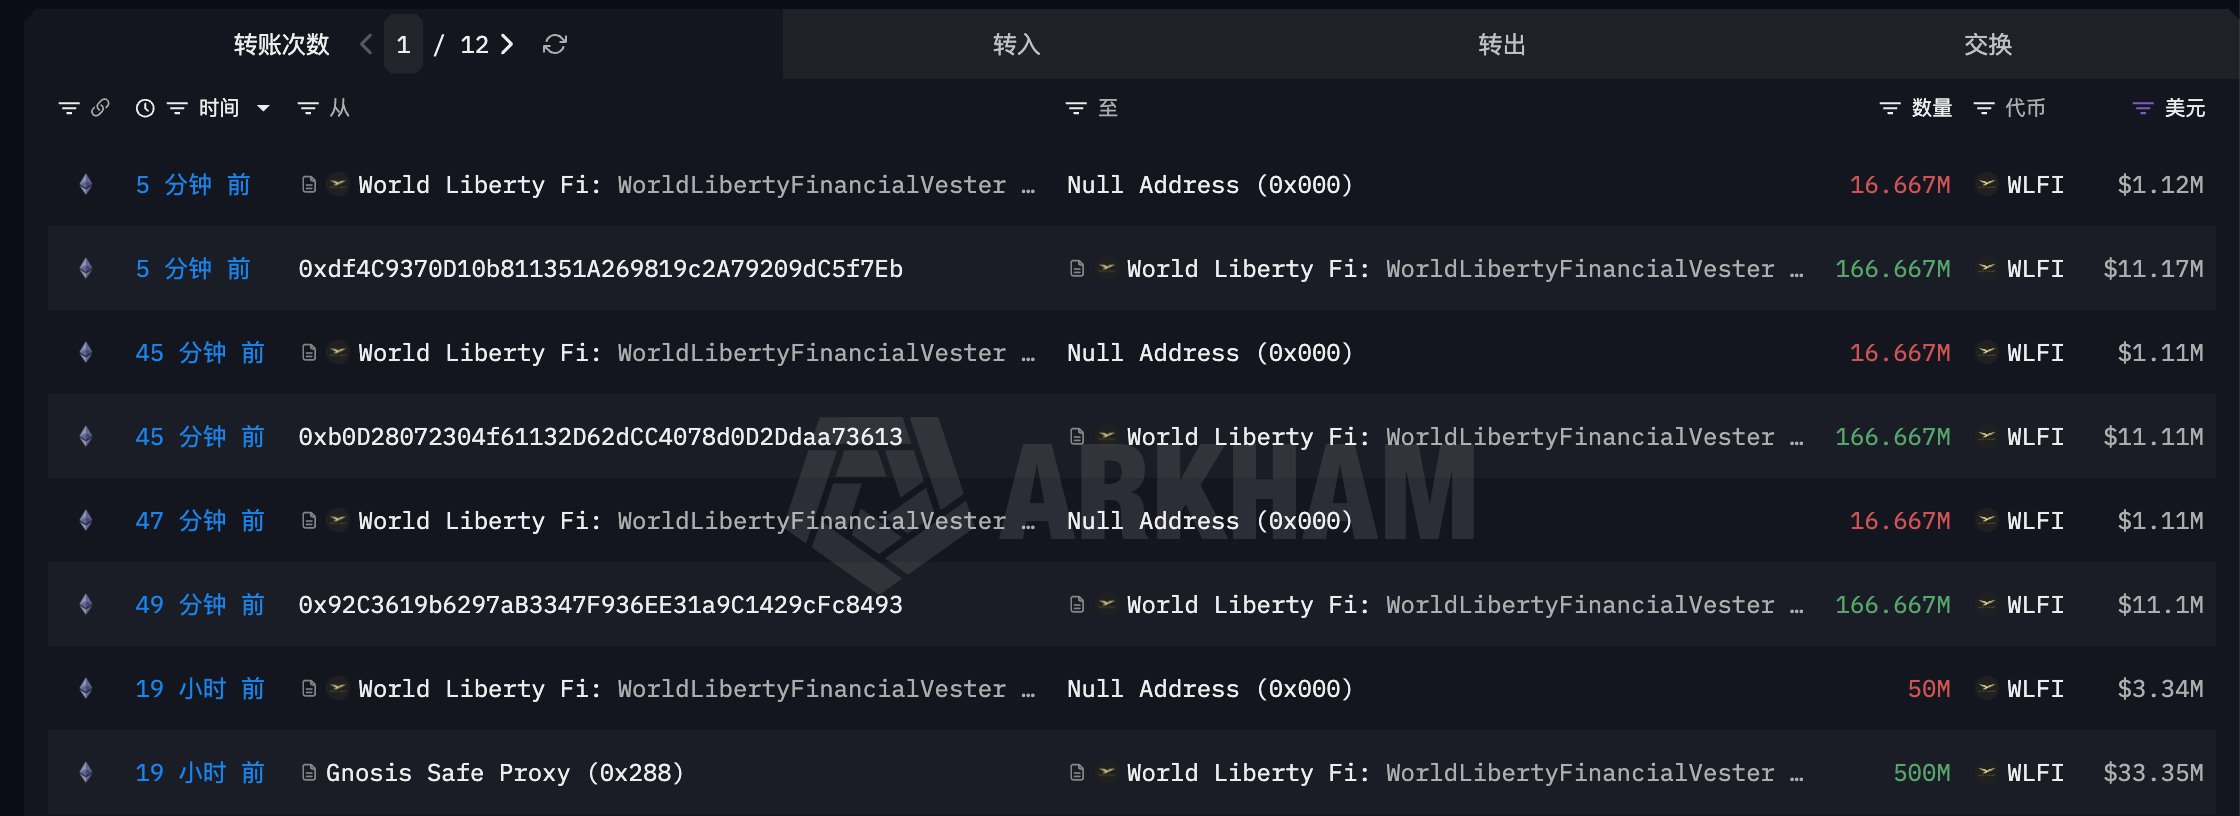Open the 5 分钟 前 transaction in the $11.17M row
The height and width of the screenshot is (816, 2240).
tap(193, 268)
